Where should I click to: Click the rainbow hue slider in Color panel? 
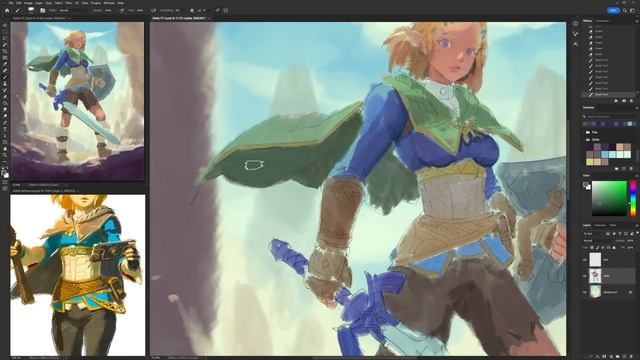click(x=633, y=199)
